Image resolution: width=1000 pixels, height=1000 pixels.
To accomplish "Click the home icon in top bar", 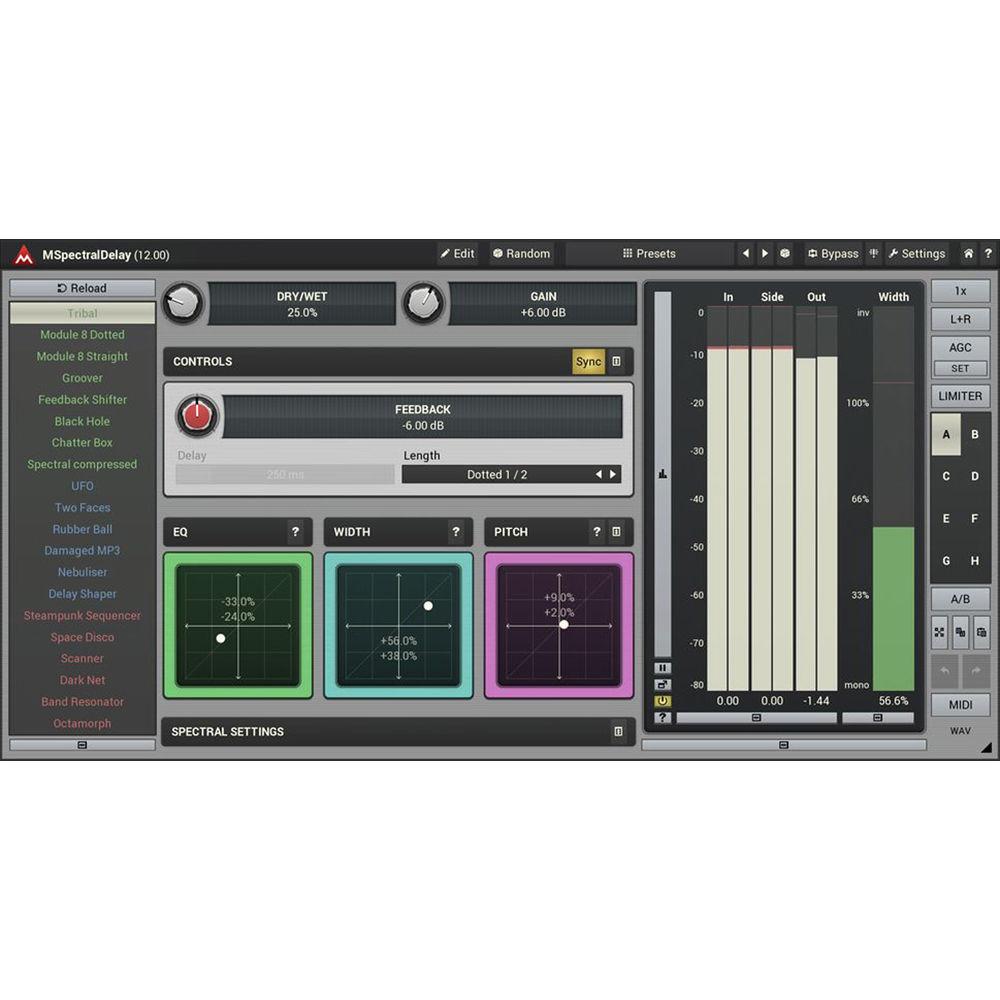I will coord(968,254).
